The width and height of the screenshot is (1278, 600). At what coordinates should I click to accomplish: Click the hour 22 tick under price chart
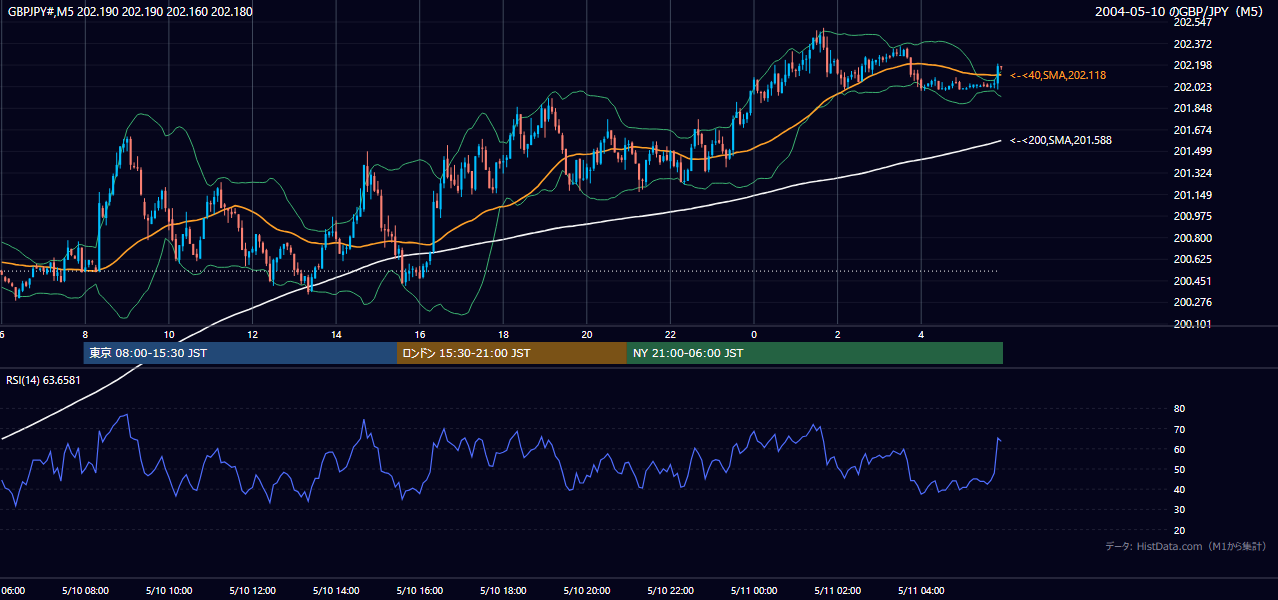coord(670,335)
